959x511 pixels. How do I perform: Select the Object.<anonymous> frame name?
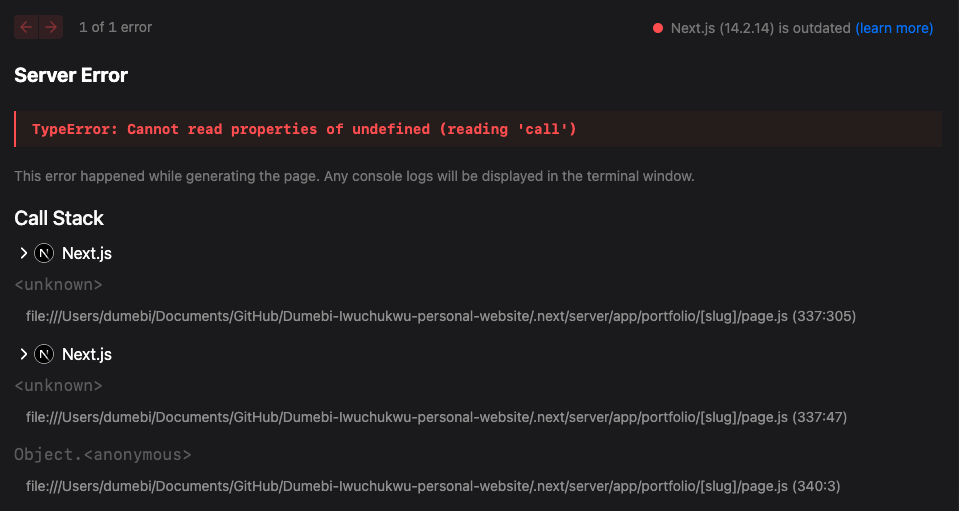click(x=102, y=455)
